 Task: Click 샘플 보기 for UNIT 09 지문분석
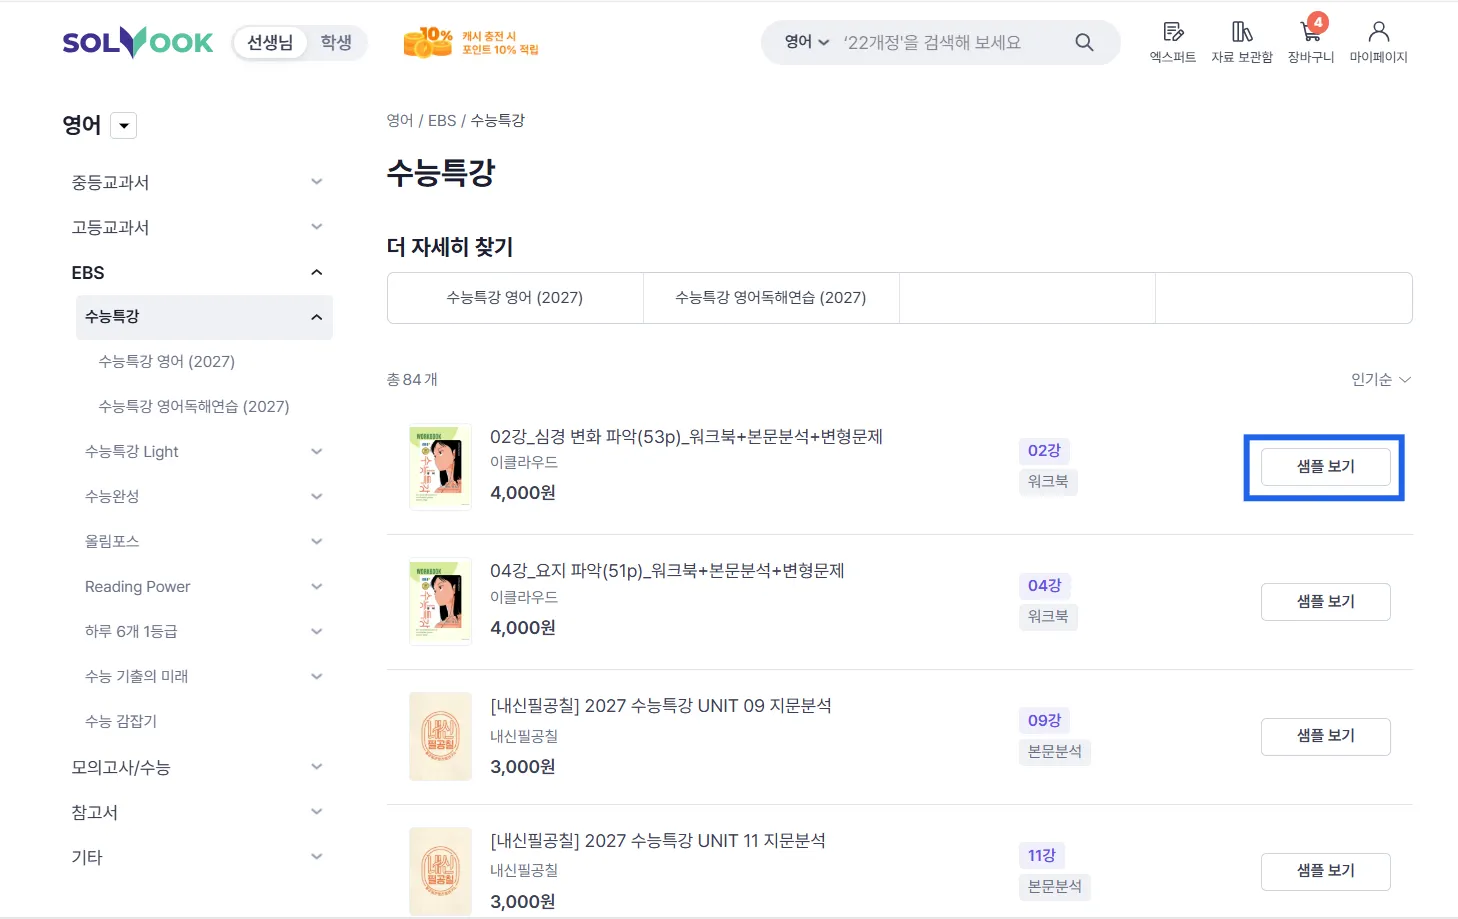[1325, 736]
